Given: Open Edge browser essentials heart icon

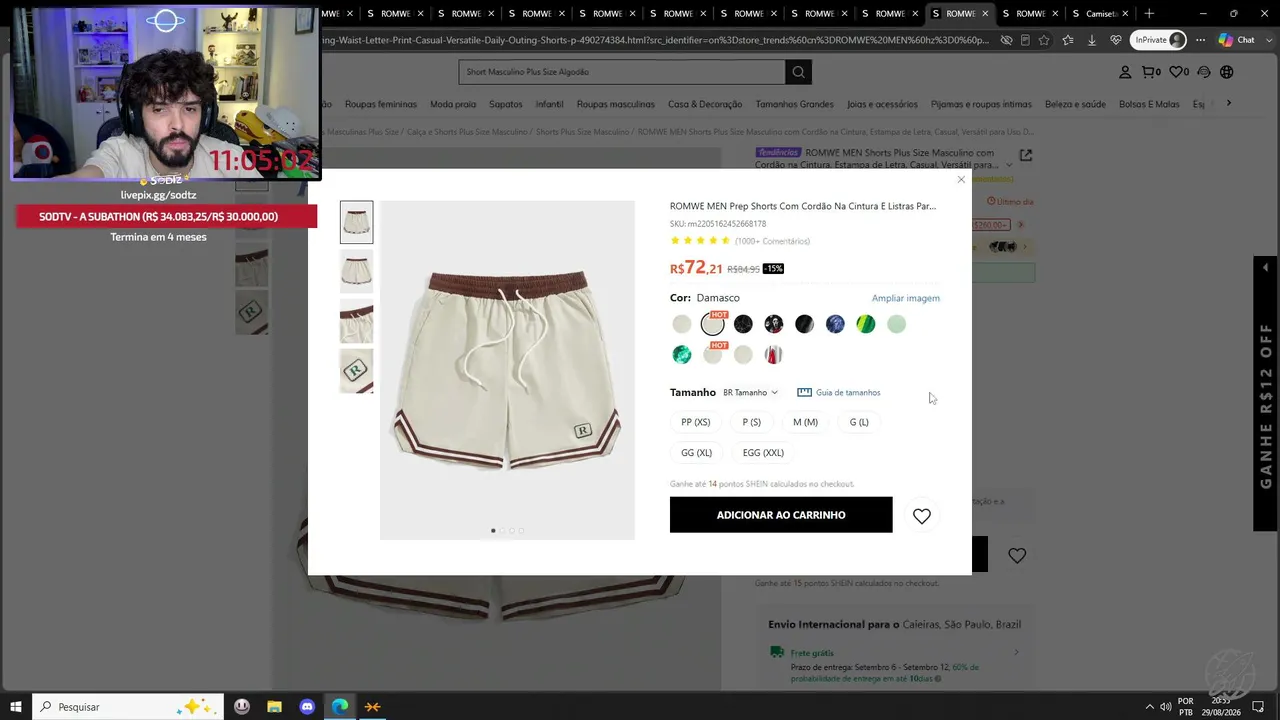Looking at the screenshot, I should 1114,40.
